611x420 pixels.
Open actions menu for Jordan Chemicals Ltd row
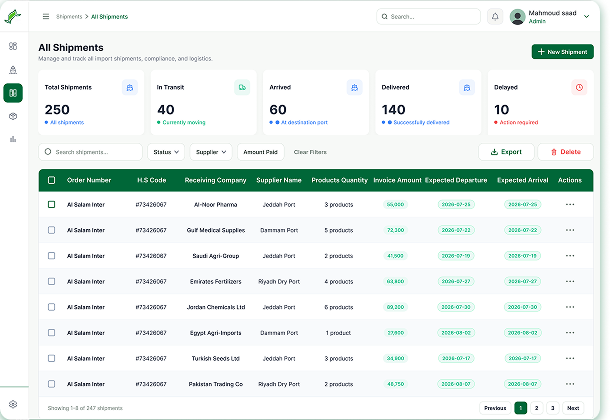[x=570, y=307]
